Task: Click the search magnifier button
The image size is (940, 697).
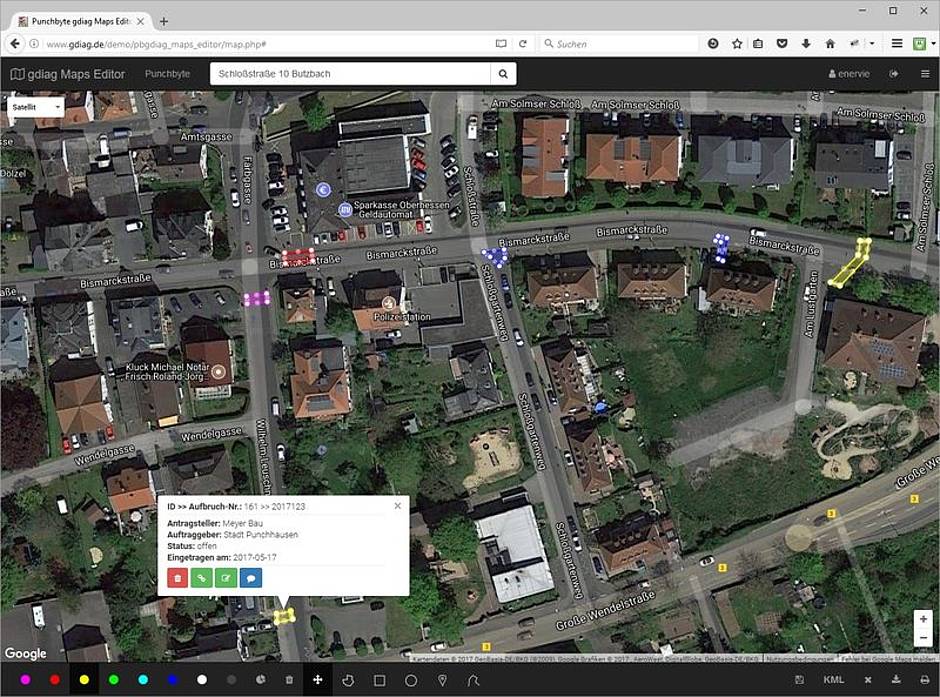Action: [x=503, y=74]
